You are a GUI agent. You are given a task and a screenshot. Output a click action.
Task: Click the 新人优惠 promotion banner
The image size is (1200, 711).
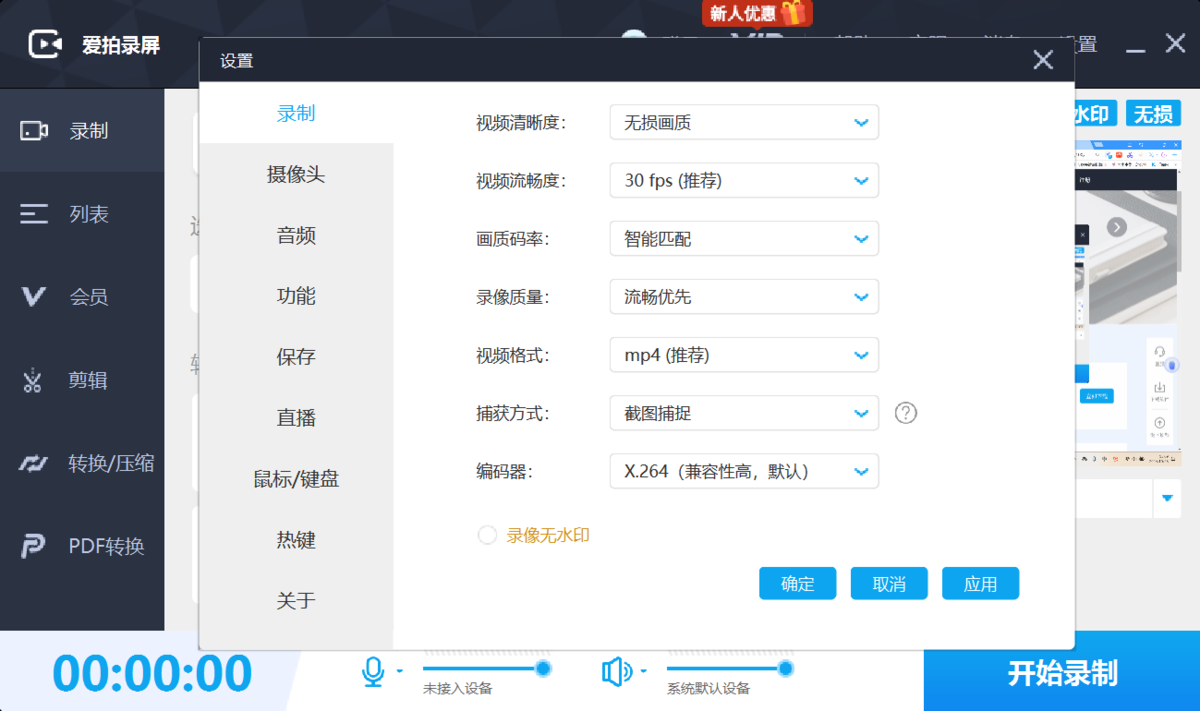755,13
